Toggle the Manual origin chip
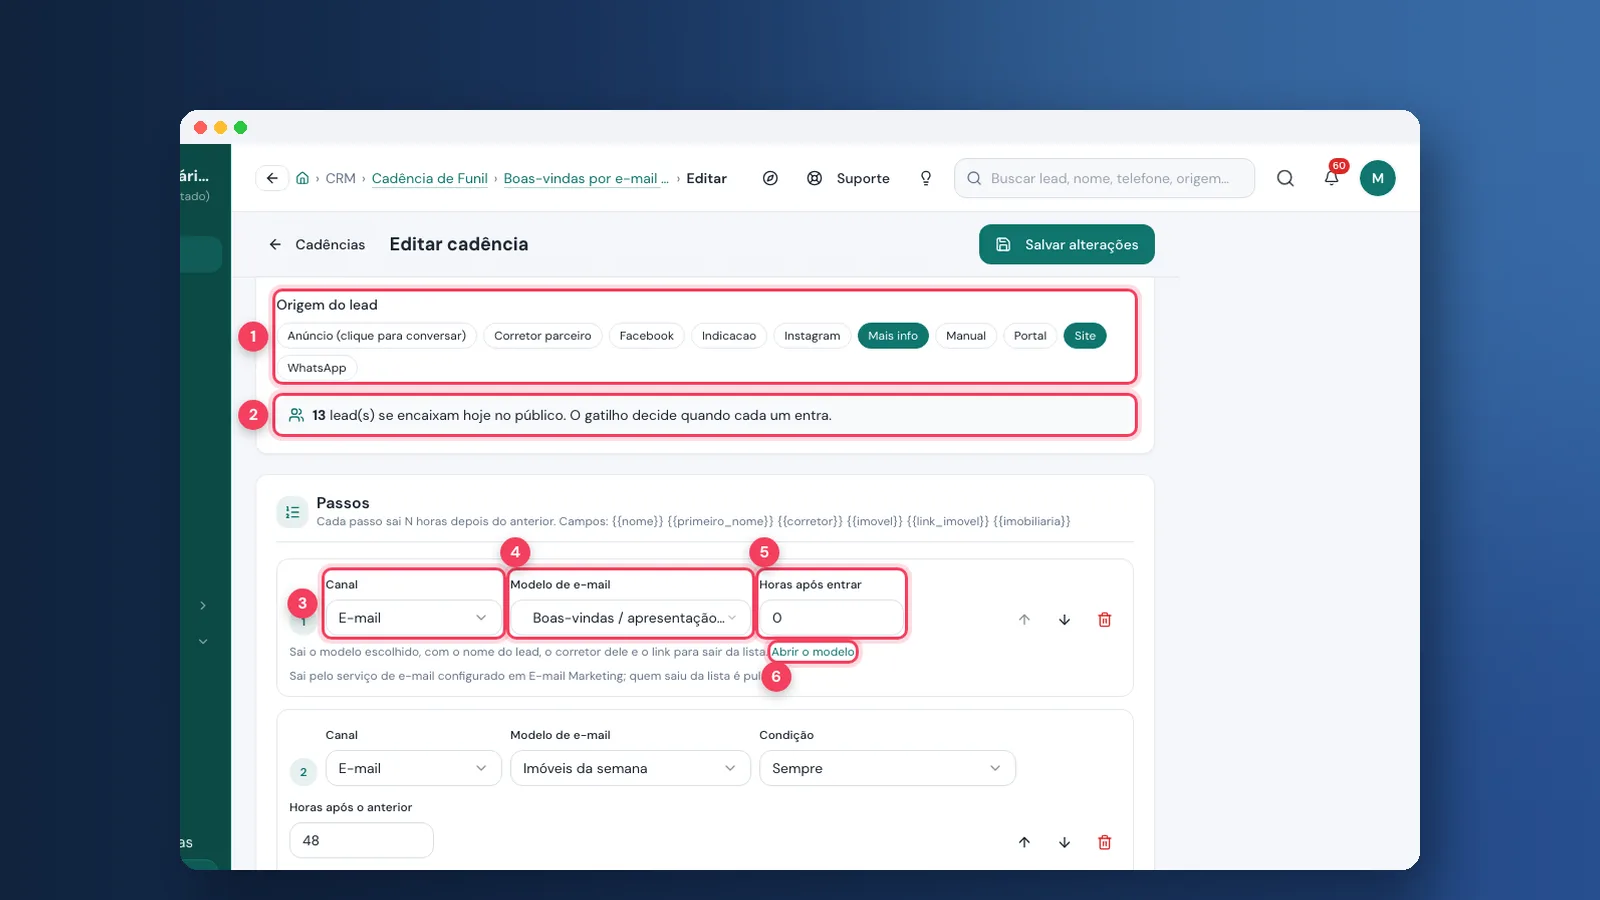The image size is (1600, 900). tap(966, 336)
